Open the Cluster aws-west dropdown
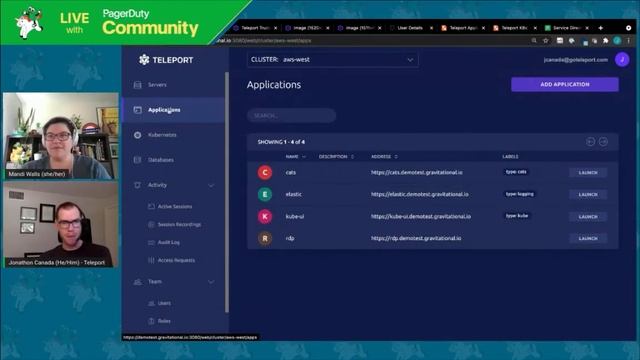Viewport: 640px width, 360px height. 332,60
